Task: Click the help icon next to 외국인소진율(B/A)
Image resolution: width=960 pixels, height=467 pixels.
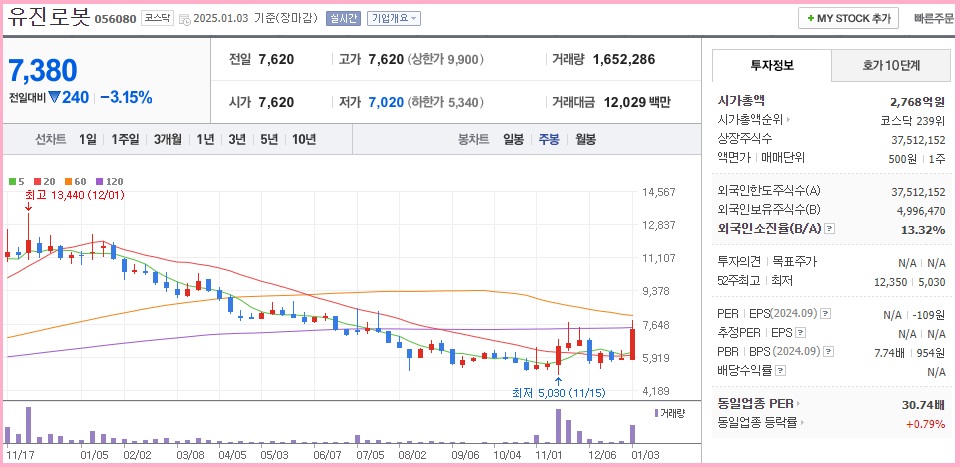Action: 830,229
